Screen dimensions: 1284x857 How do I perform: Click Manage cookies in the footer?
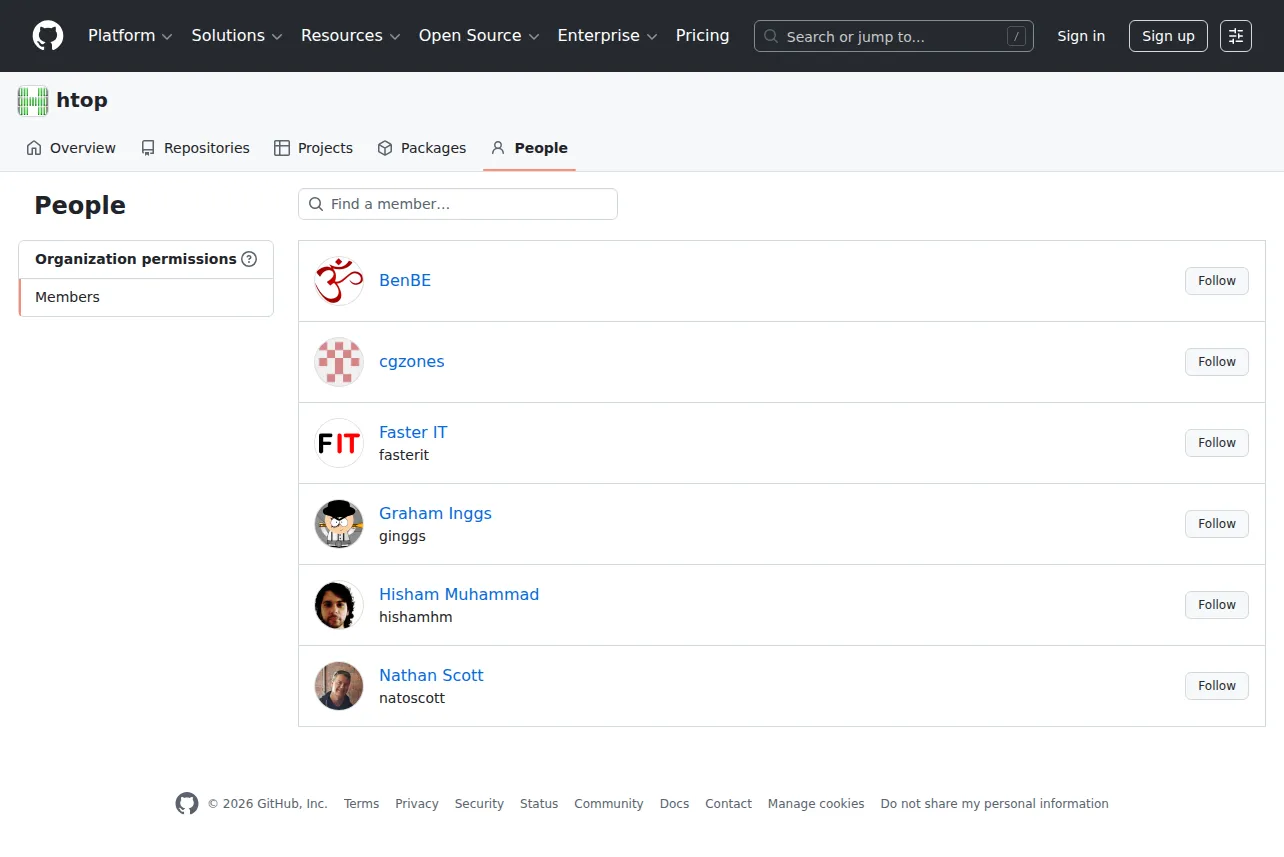click(816, 804)
